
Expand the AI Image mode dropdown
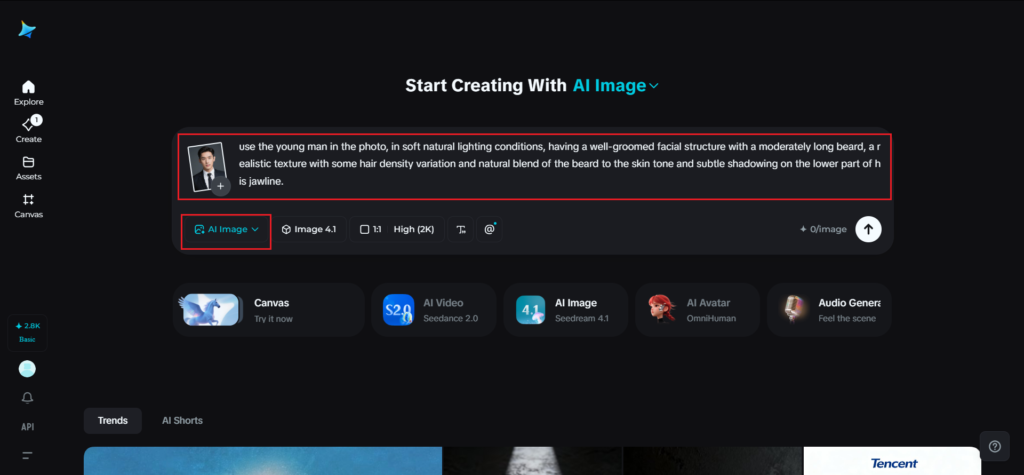pyautogui.click(x=226, y=229)
